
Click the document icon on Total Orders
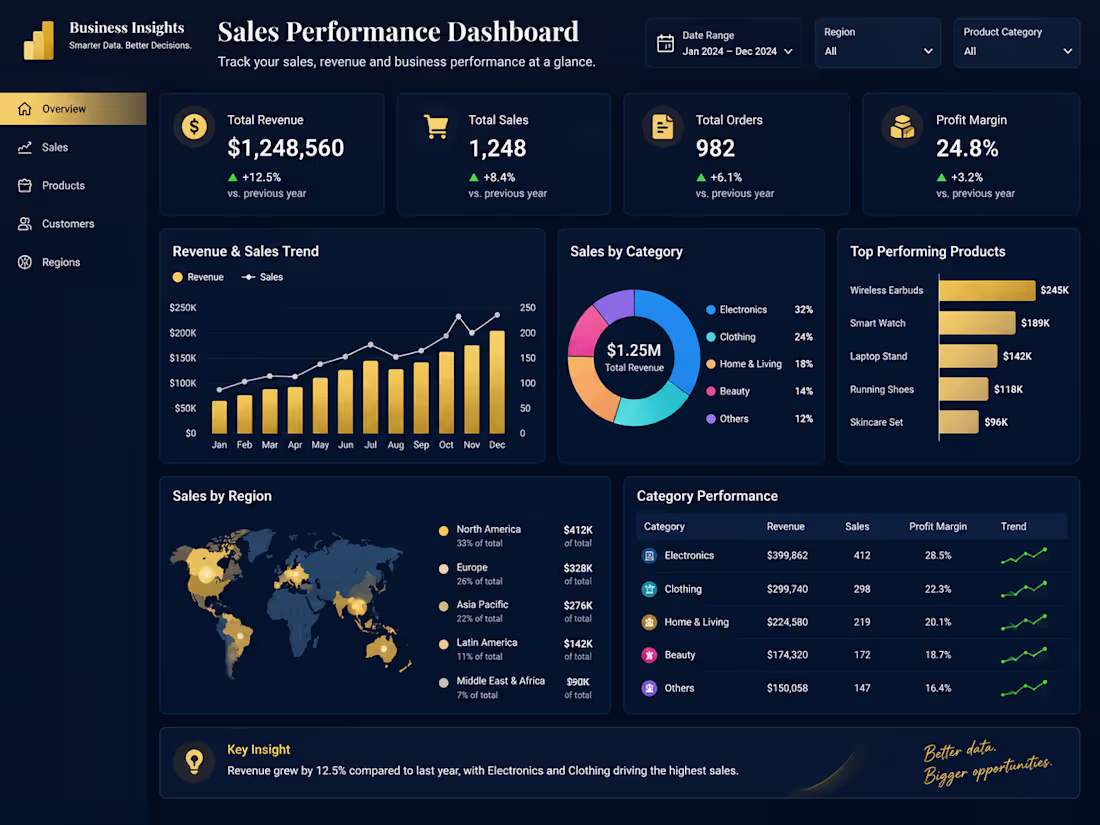pos(662,127)
